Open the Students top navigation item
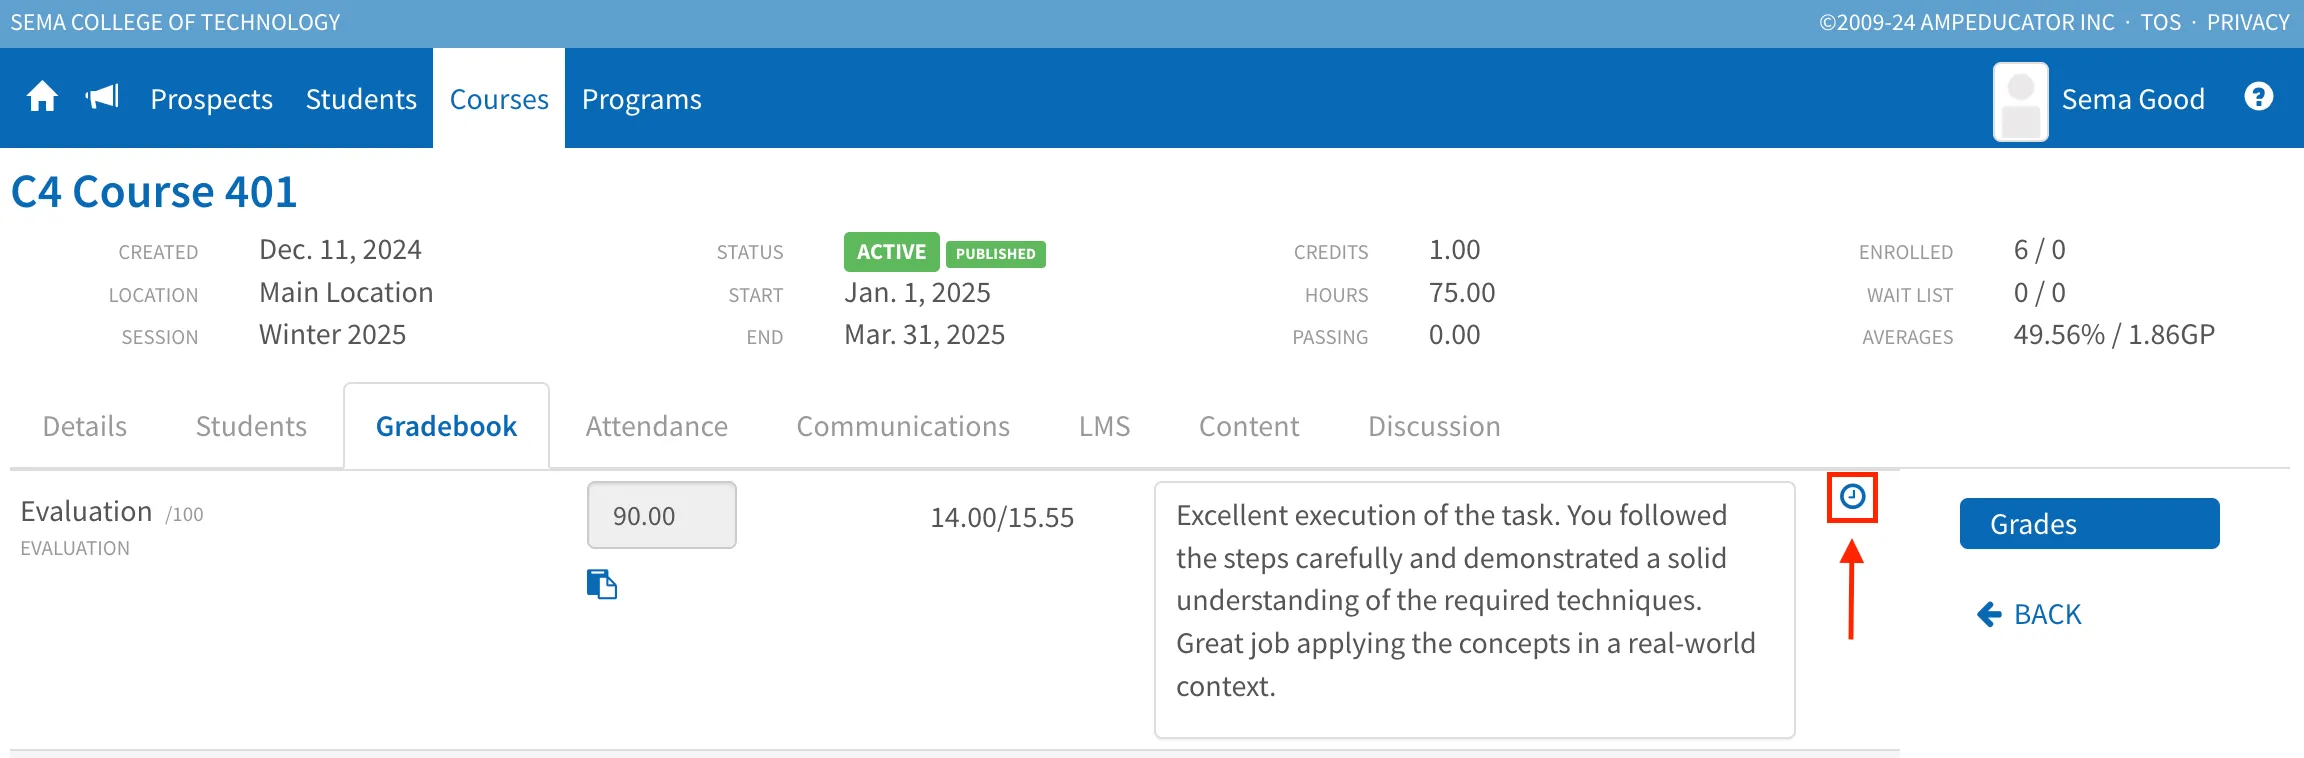The image size is (2304, 758). click(361, 99)
